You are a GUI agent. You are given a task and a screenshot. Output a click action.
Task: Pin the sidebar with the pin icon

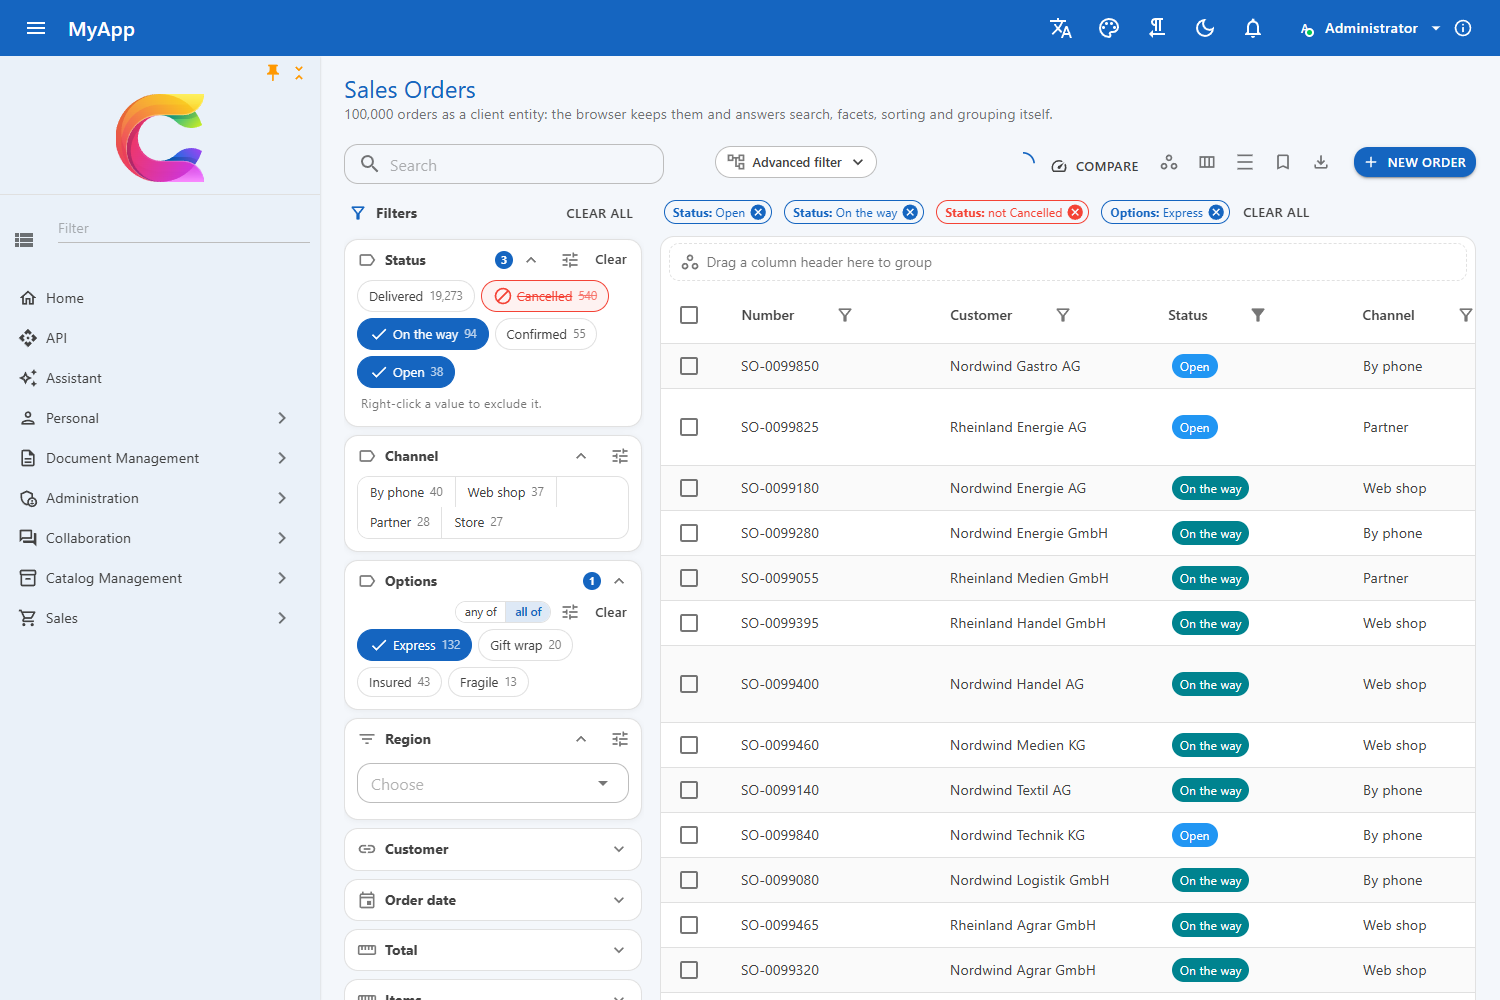coord(273,72)
